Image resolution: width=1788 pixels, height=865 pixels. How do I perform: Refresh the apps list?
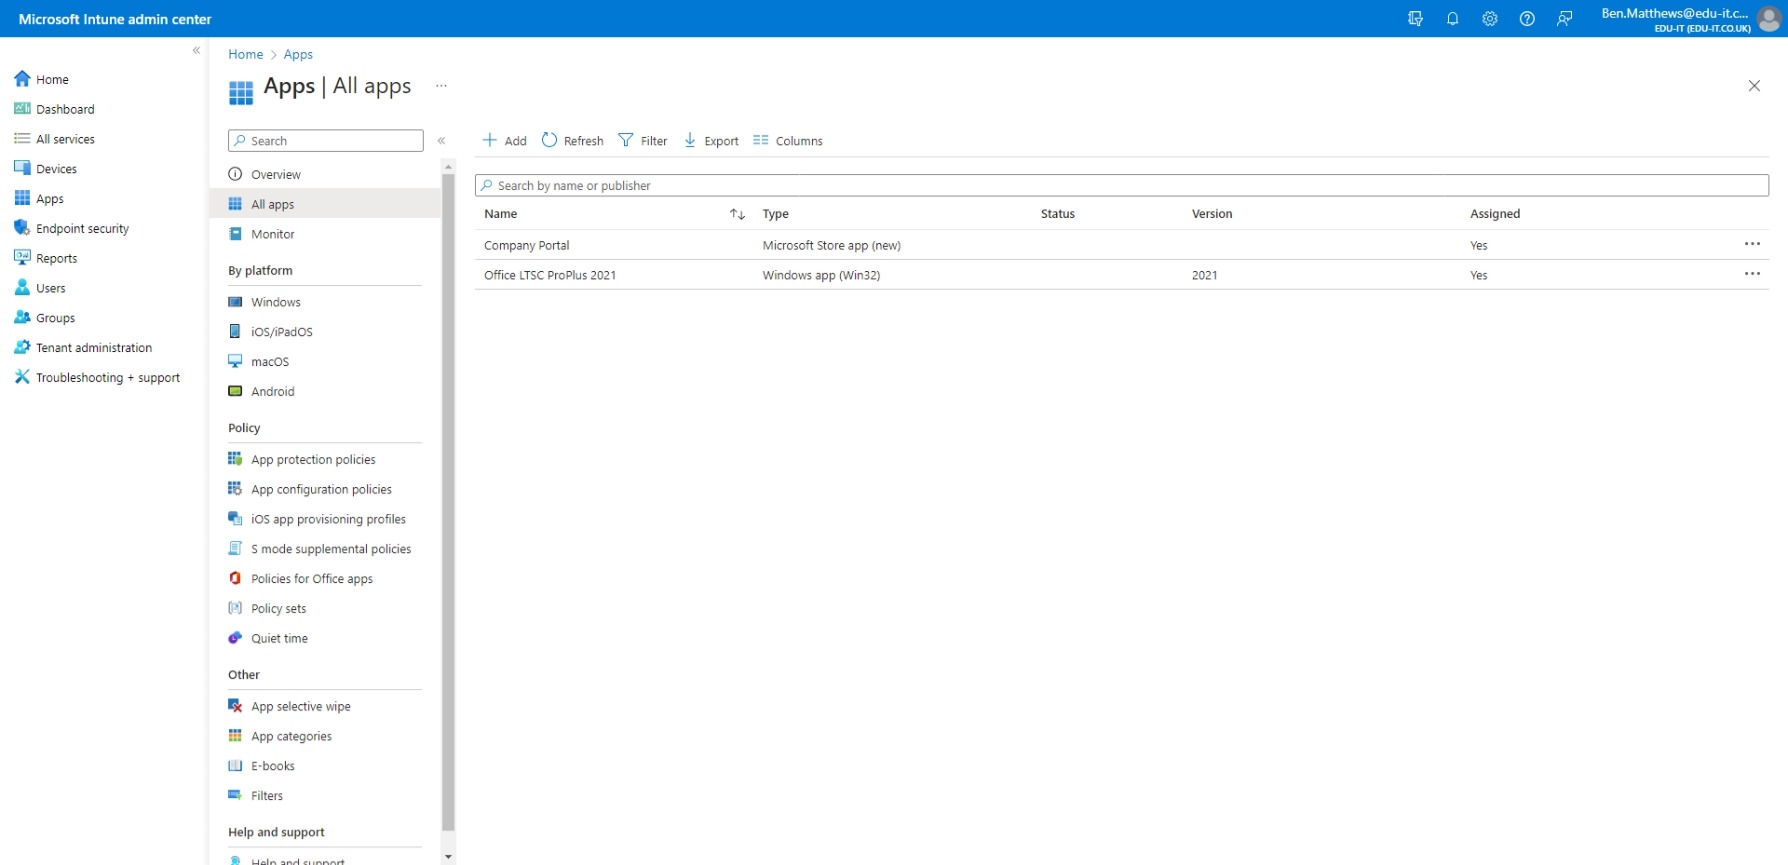click(573, 141)
